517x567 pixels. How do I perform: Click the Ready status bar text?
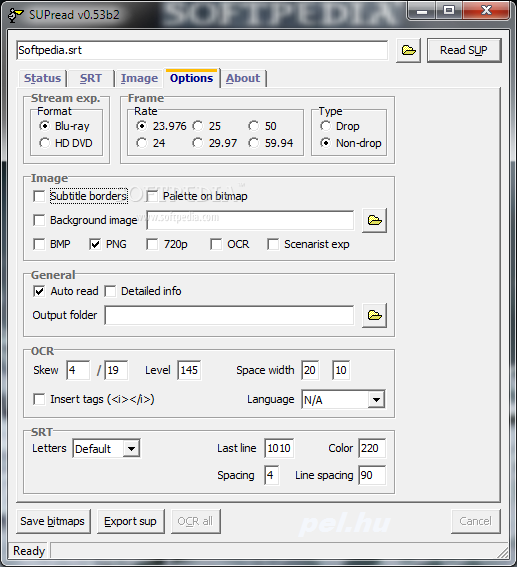[x=29, y=551]
